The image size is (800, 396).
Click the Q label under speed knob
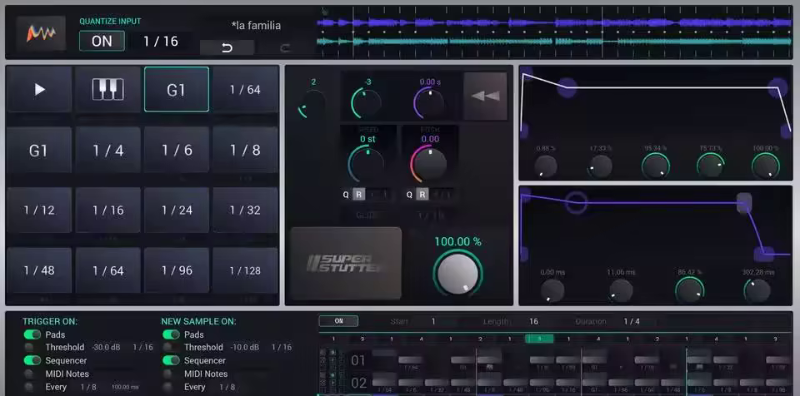click(x=345, y=194)
